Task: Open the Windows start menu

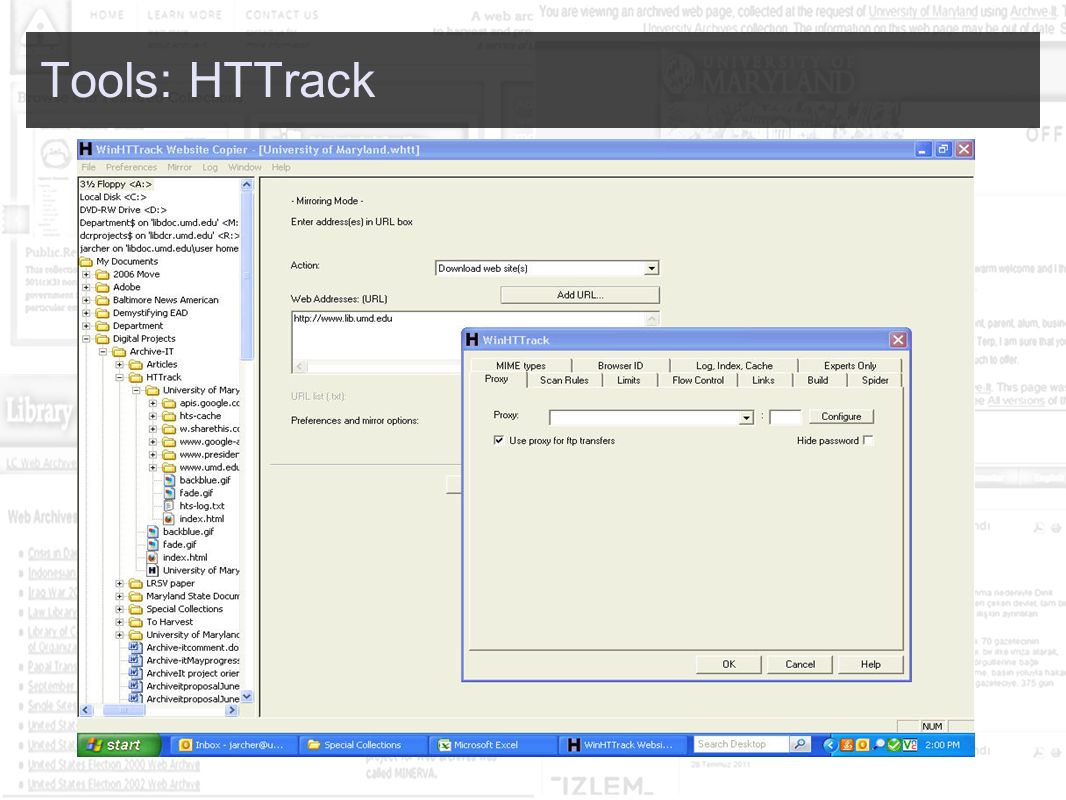Action: point(120,745)
